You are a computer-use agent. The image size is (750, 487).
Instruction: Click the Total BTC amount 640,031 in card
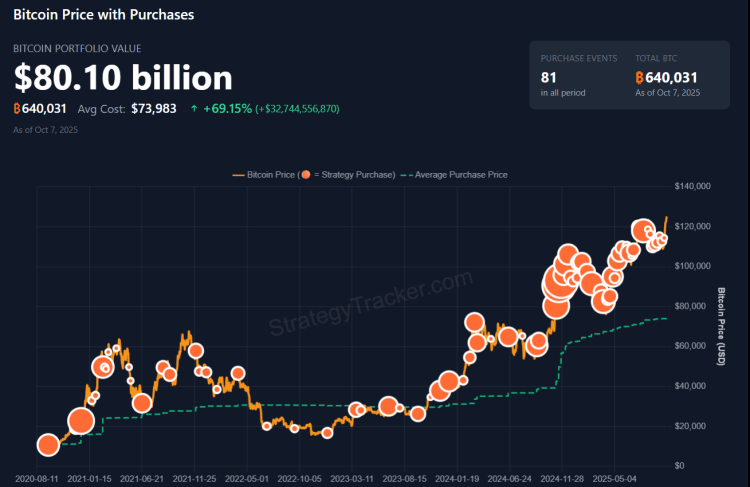[672, 77]
